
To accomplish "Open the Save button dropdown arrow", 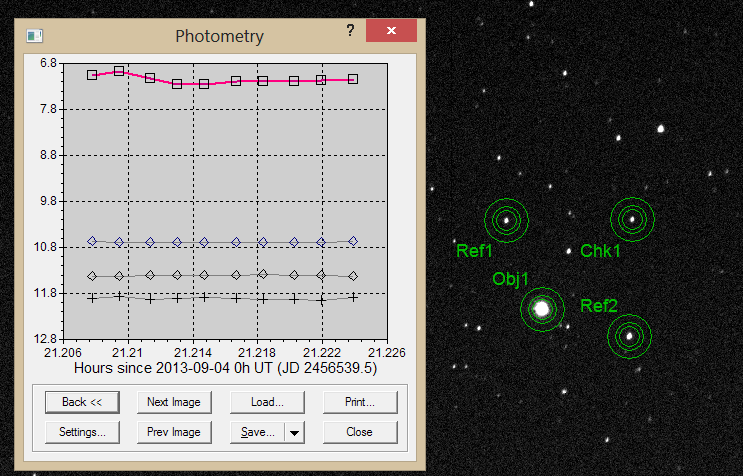I will (293, 433).
